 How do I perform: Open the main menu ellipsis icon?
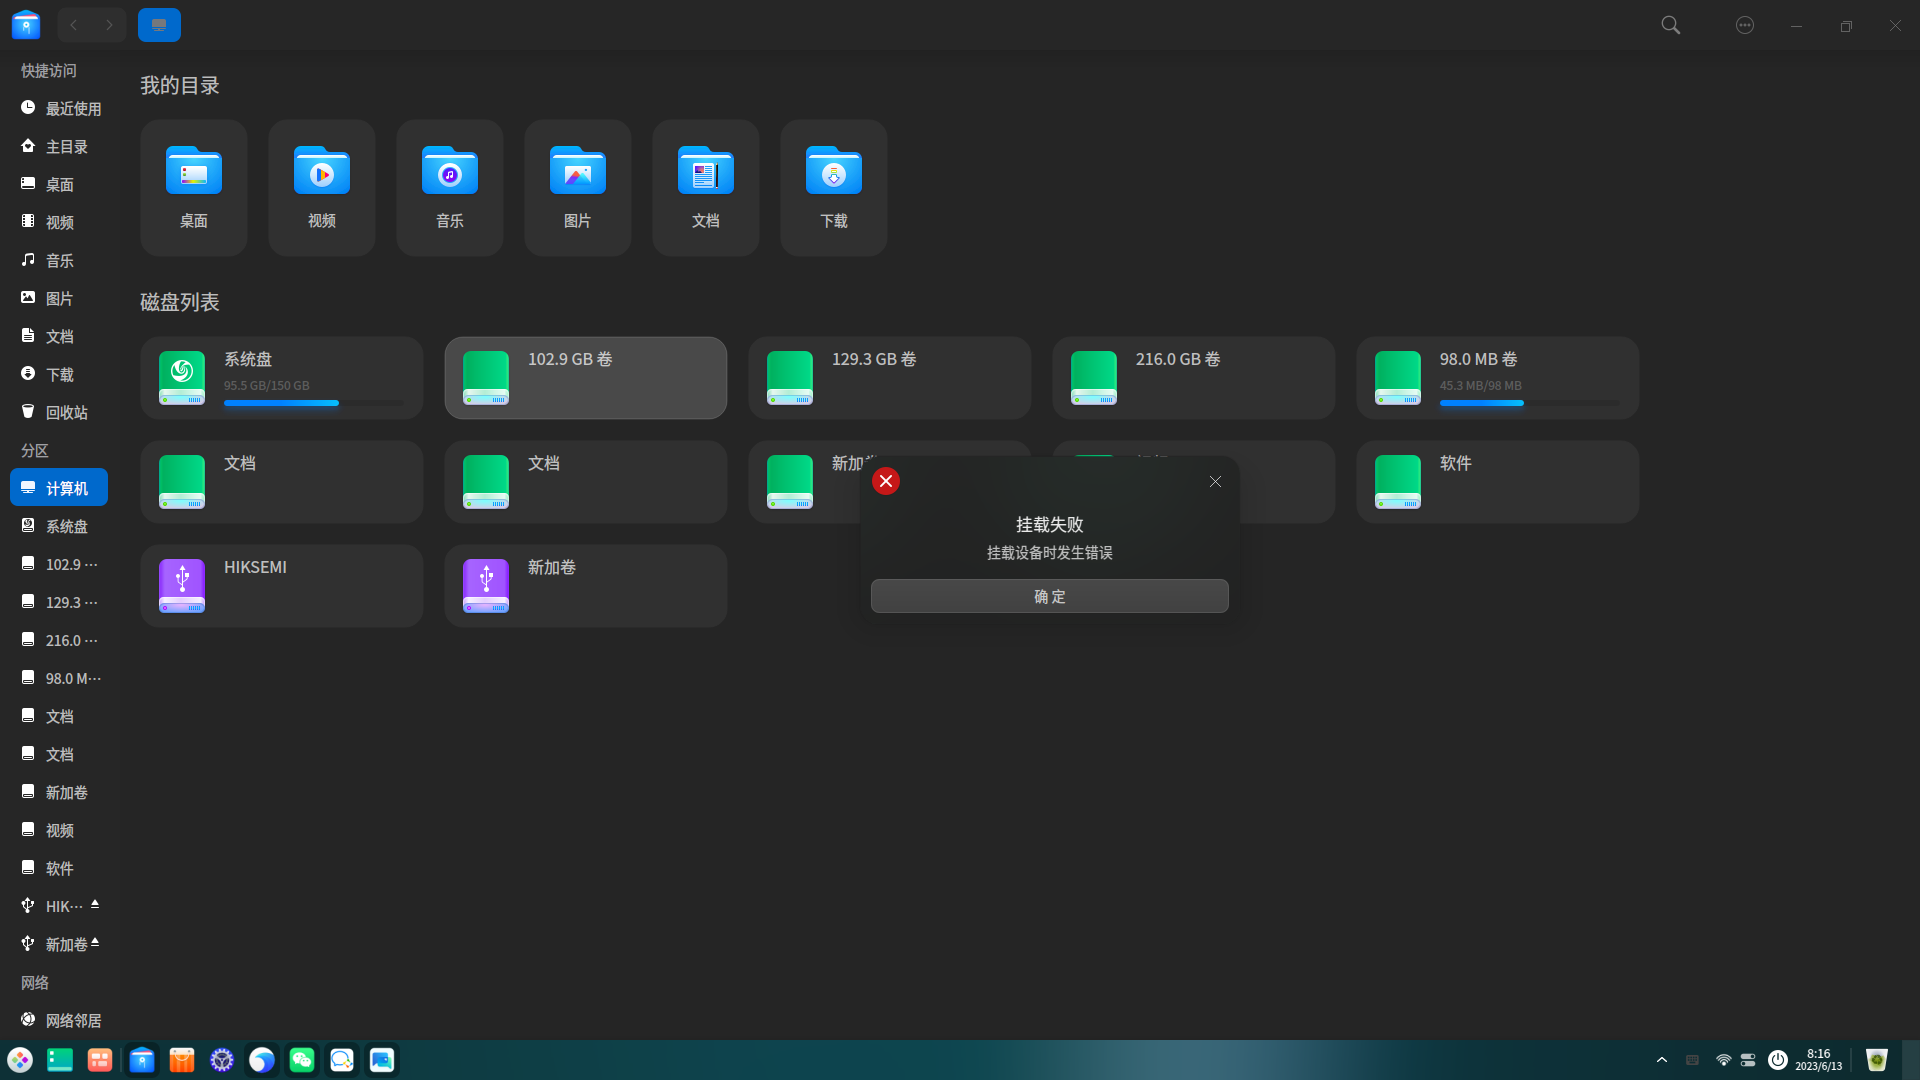click(1745, 25)
